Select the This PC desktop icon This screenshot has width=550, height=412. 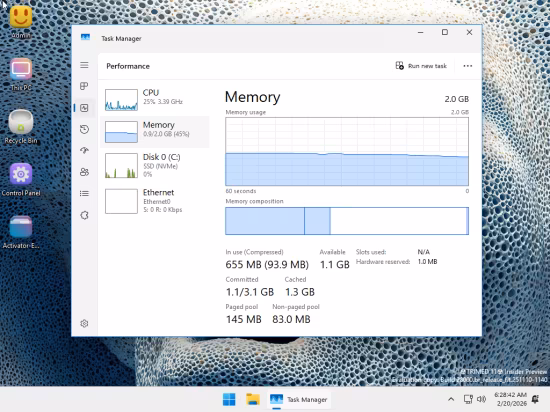(21, 75)
